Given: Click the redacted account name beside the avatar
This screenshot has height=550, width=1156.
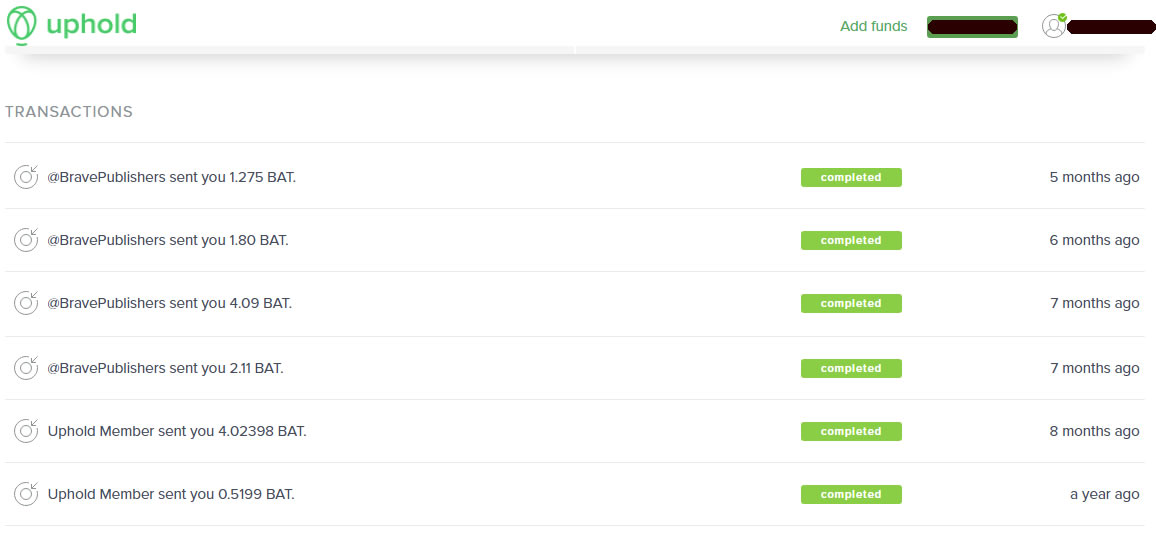Looking at the screenshot, I should coord(1111,27).
